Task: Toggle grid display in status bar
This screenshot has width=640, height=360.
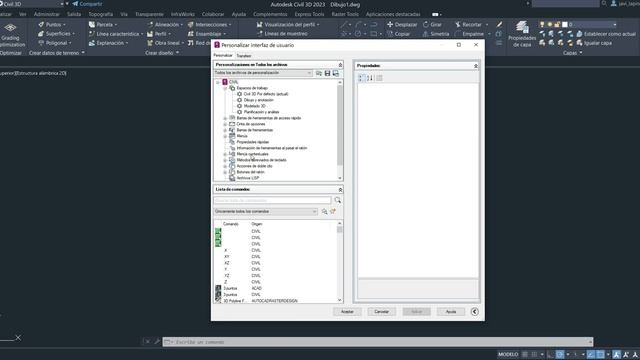Action: 525,354
